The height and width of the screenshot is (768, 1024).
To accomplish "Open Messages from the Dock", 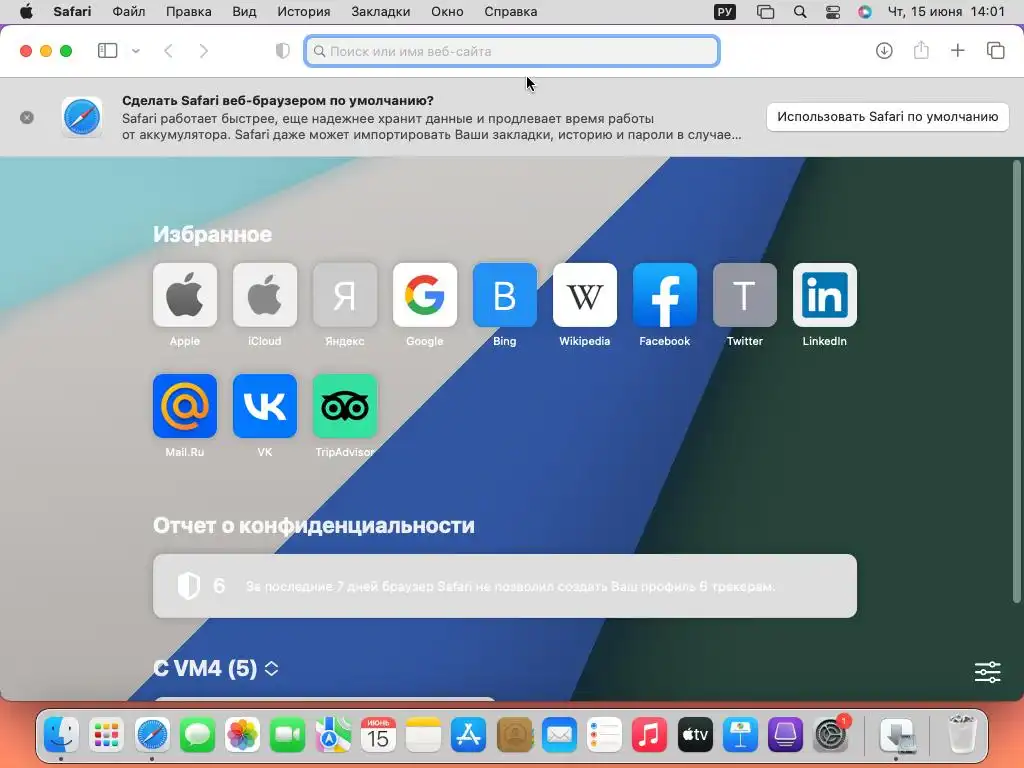I will 197,735.
